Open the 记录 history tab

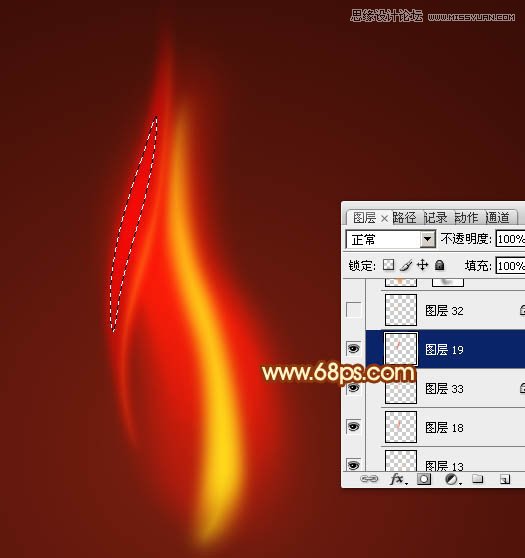click(435, 217)
